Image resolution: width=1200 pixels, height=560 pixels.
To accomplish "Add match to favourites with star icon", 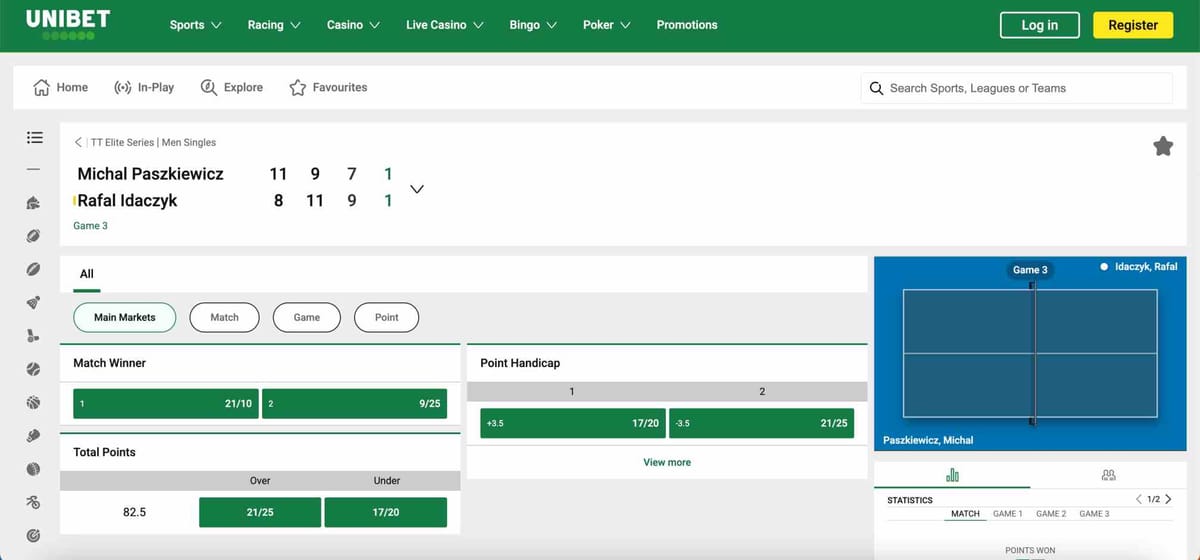I will (1163, 147).
